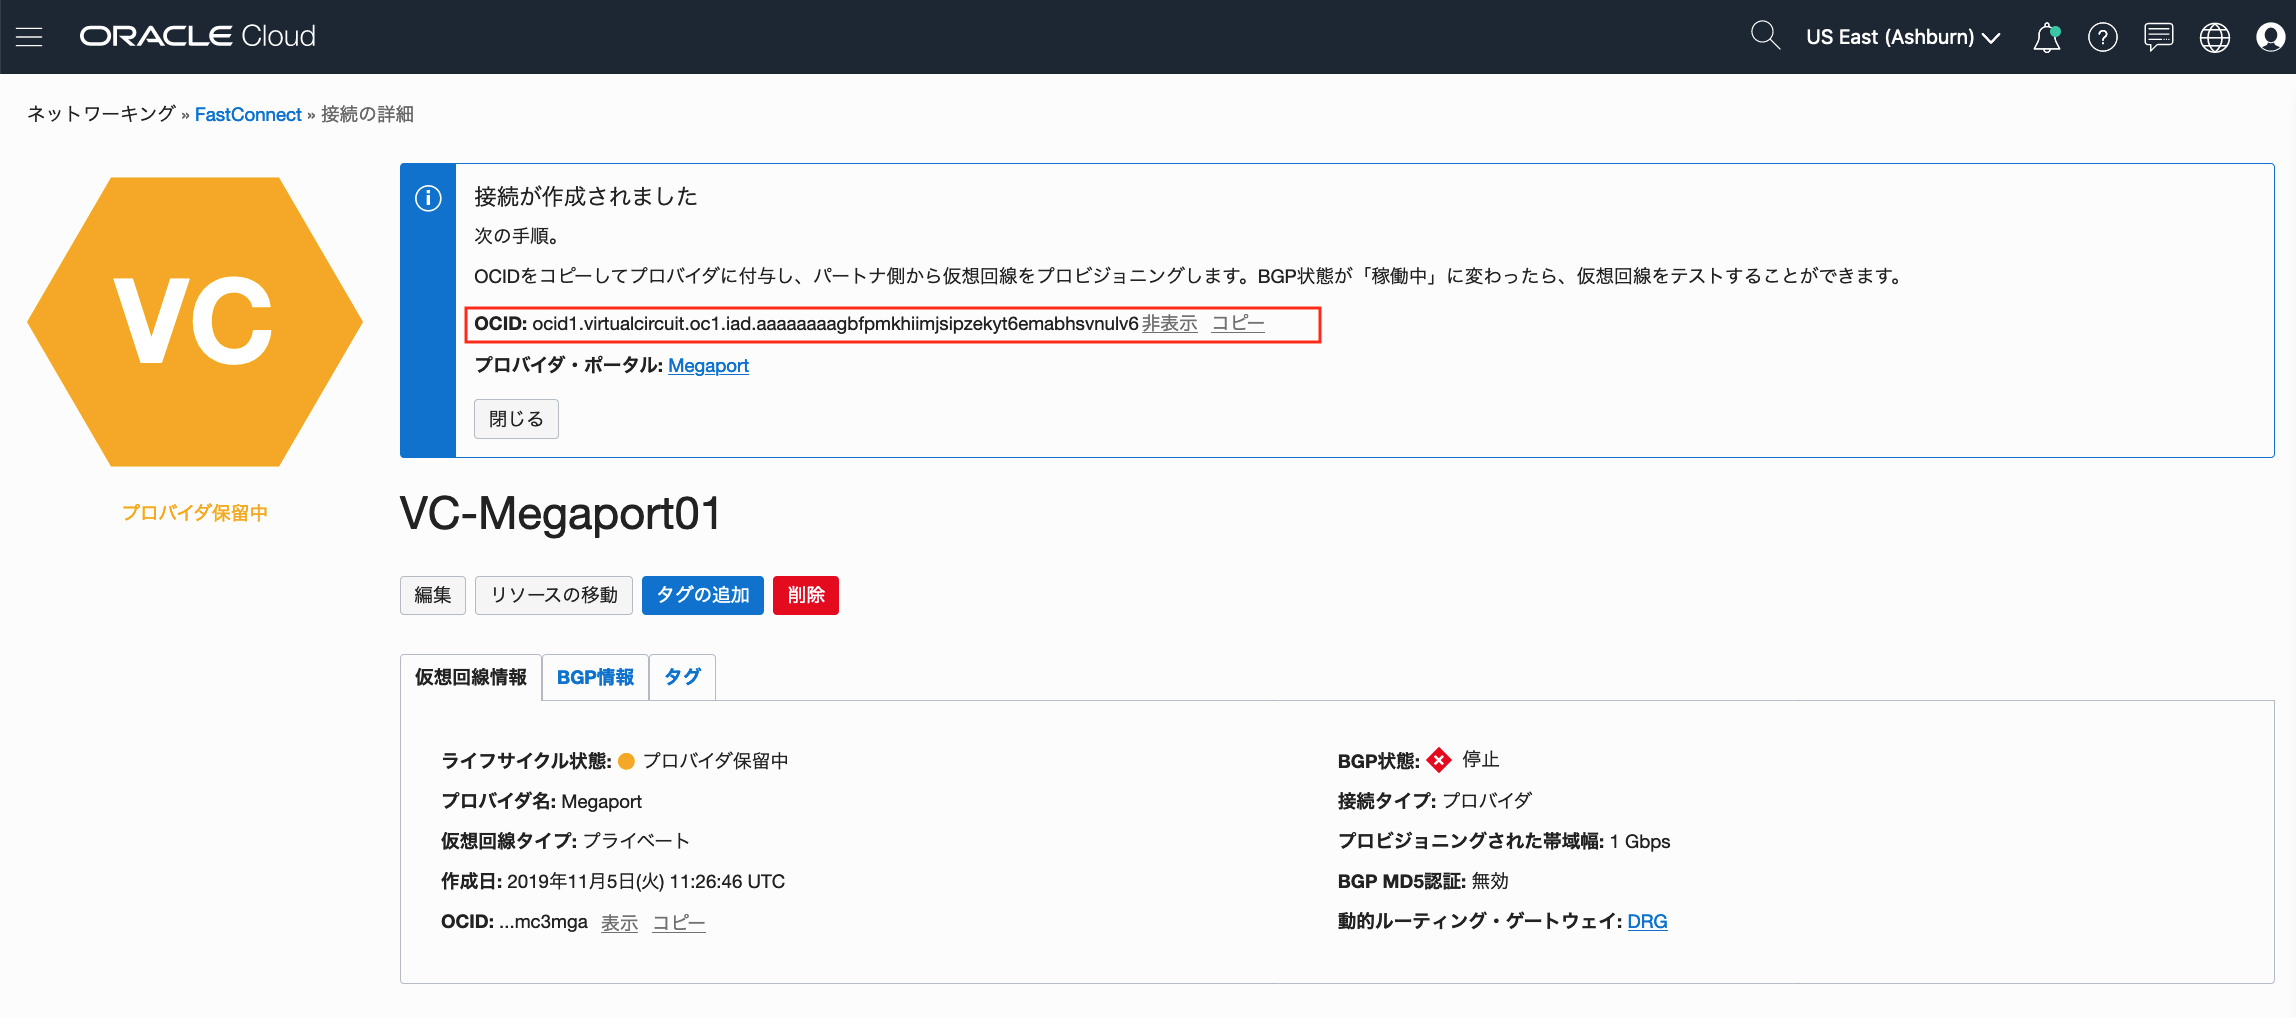Open the language globe icon
The width and height of the screenshot is (2296, 1018).
click(2215, 37)
